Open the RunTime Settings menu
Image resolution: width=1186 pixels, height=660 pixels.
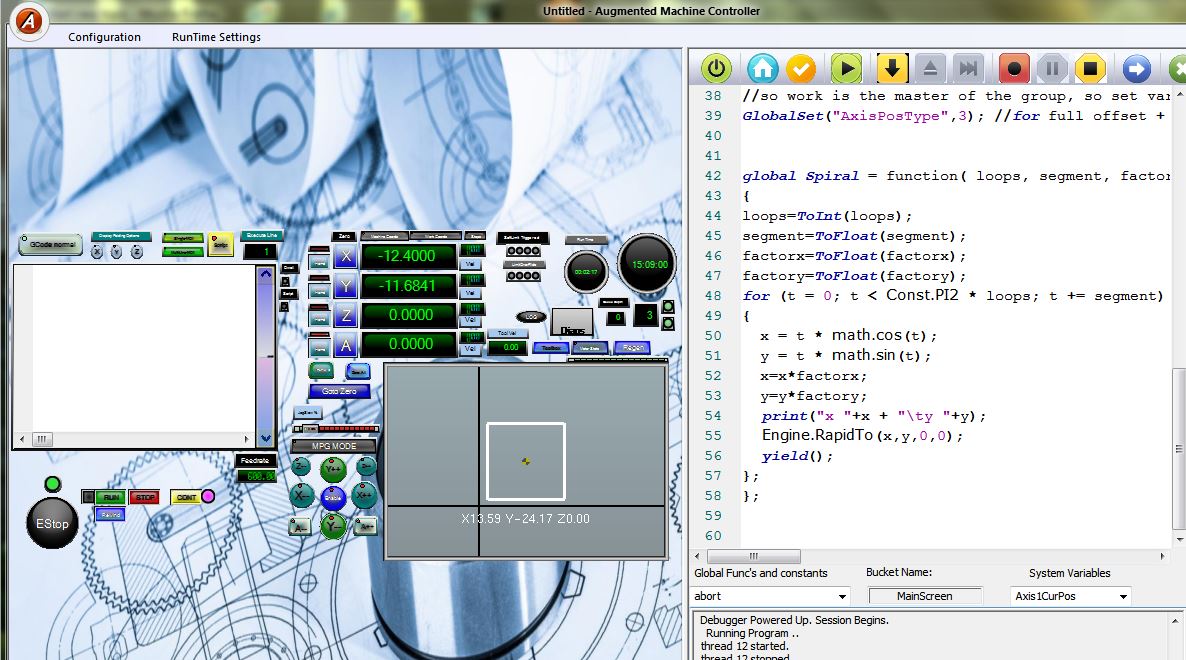(216, 37)
